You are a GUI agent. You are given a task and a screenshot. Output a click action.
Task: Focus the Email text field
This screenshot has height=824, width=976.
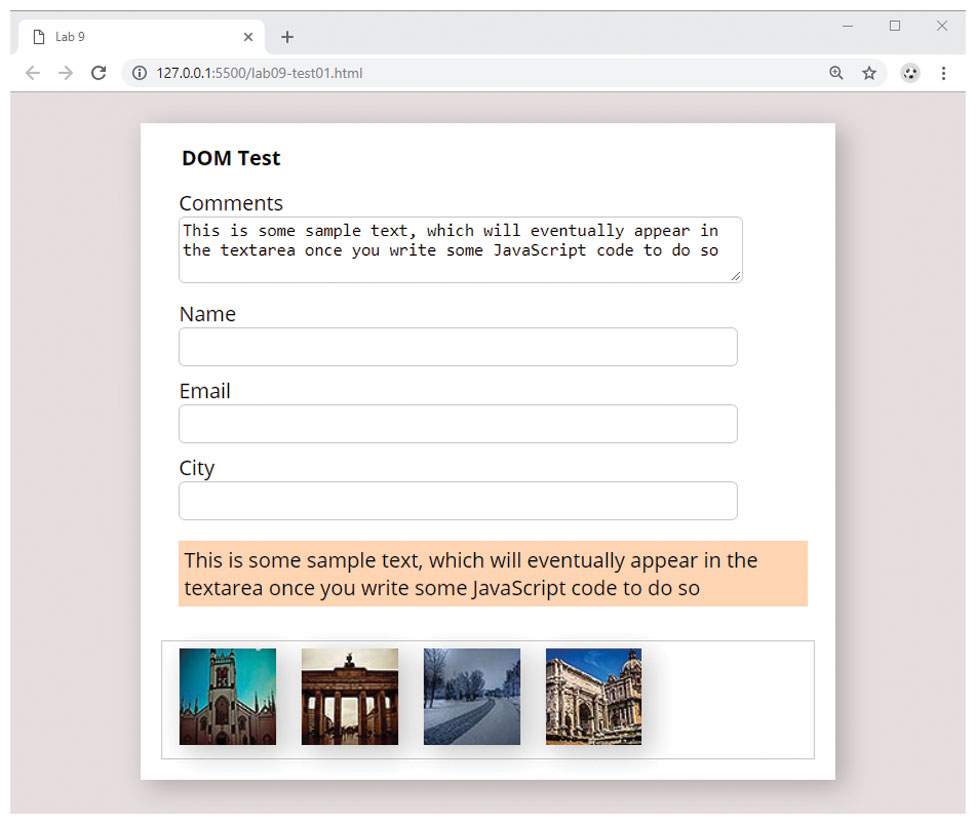(458, 424)
